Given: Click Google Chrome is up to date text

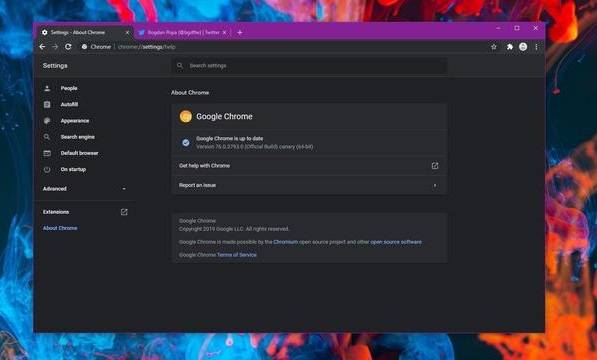Looking at the screenshot, I should [230, 139].
